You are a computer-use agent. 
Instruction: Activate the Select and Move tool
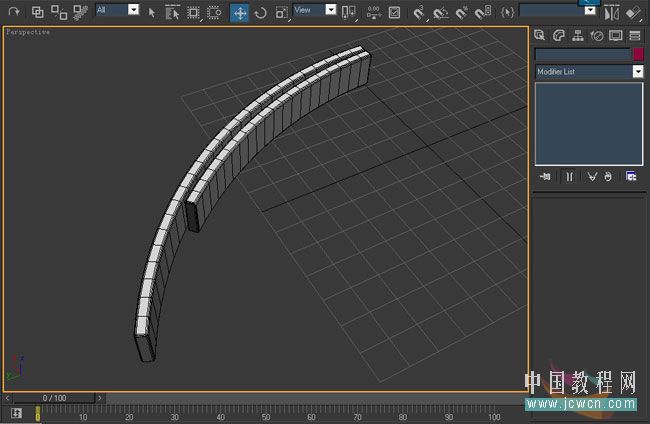[240, 13]
